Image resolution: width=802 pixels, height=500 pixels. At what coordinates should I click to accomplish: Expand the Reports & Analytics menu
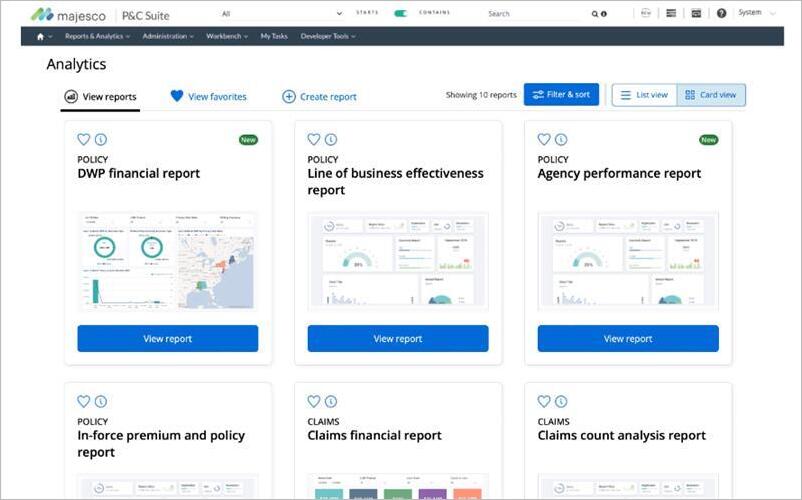(97, 36)
